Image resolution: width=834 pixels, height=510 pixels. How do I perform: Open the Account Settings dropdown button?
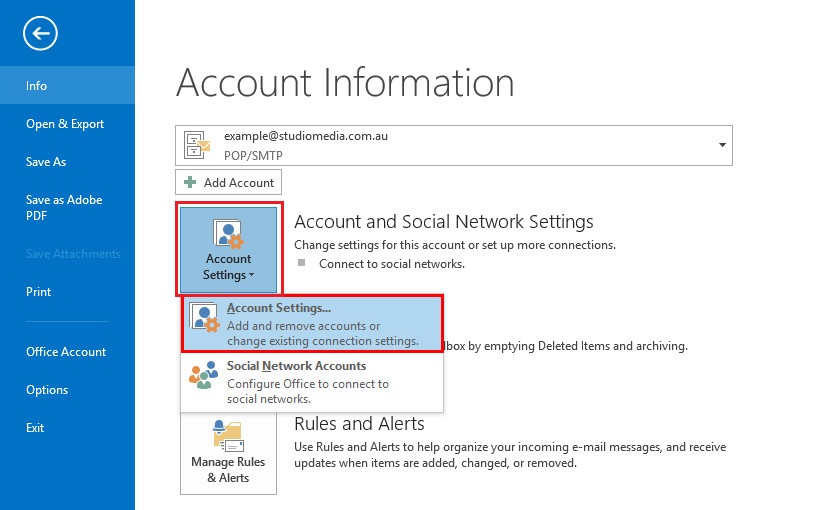pyautogui.click(x=229, y=249)
